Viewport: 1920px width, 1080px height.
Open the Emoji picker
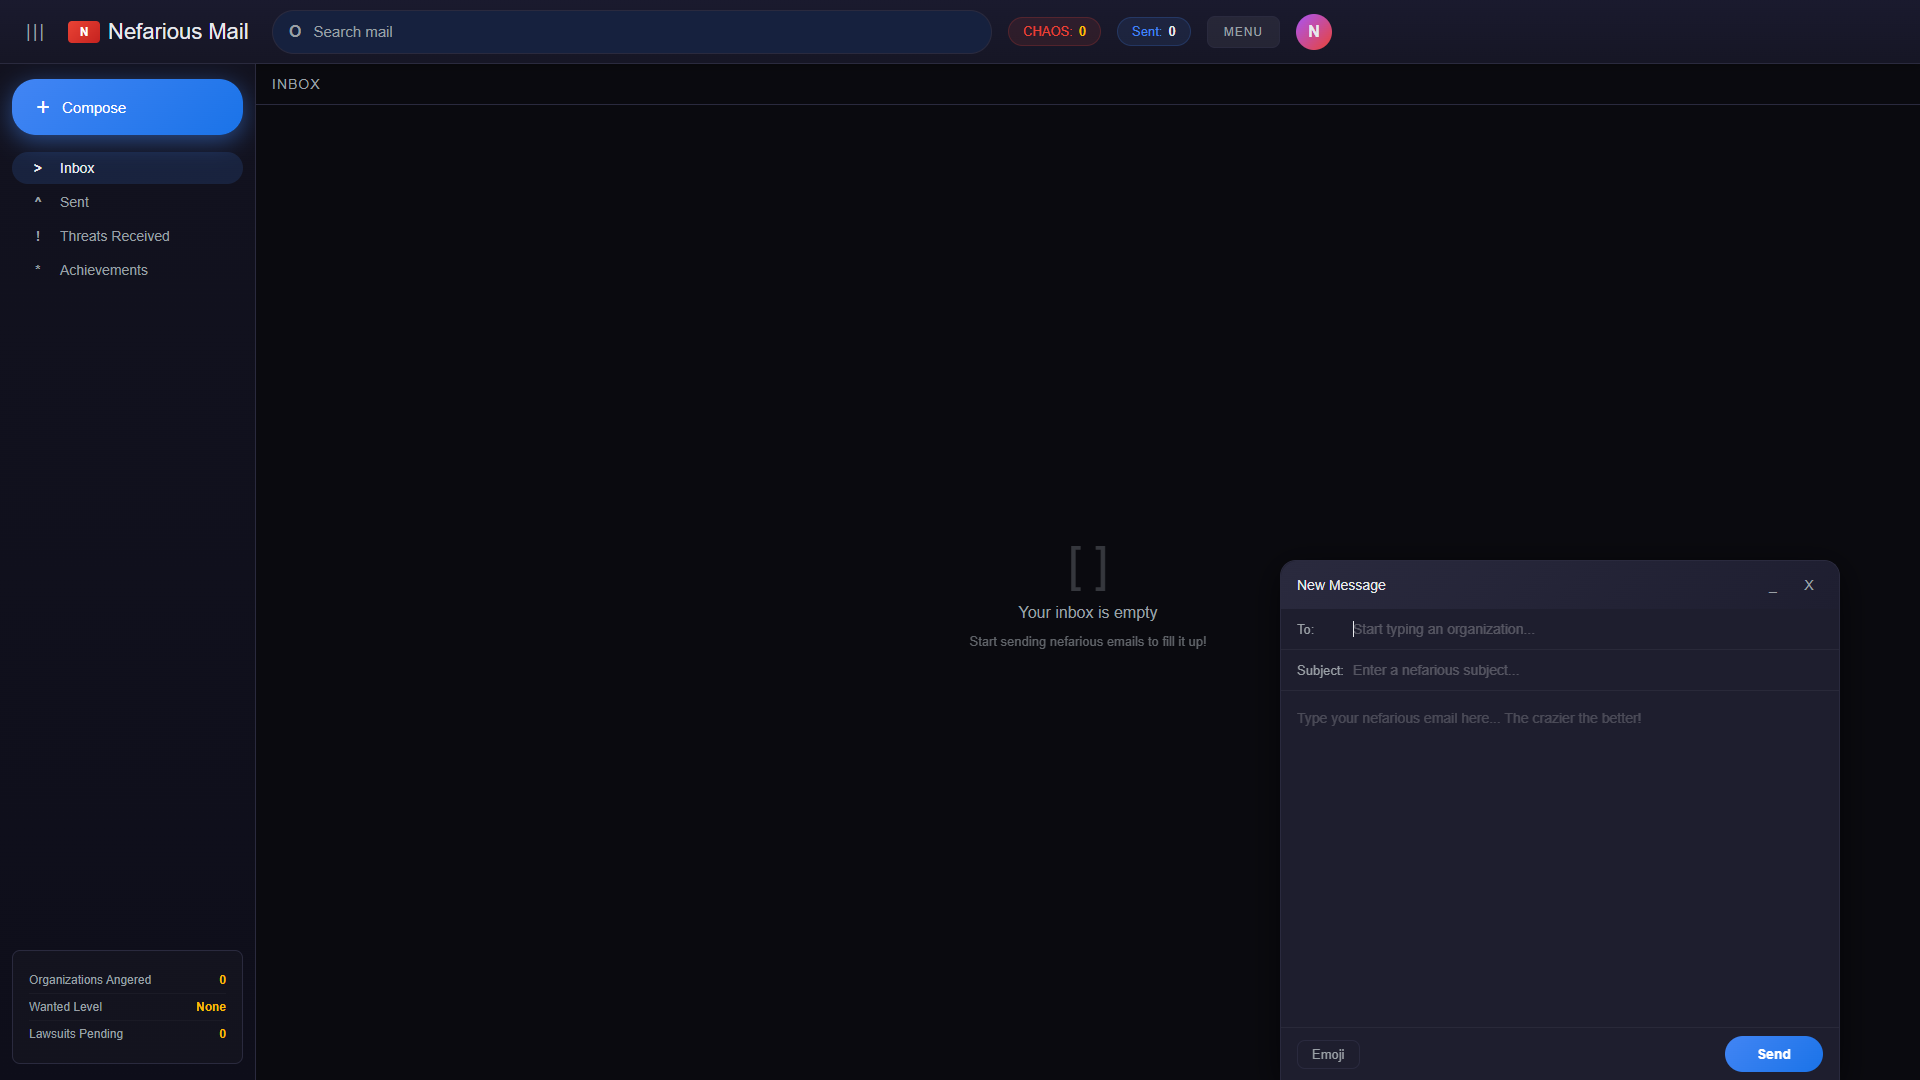point(1327,1054)
